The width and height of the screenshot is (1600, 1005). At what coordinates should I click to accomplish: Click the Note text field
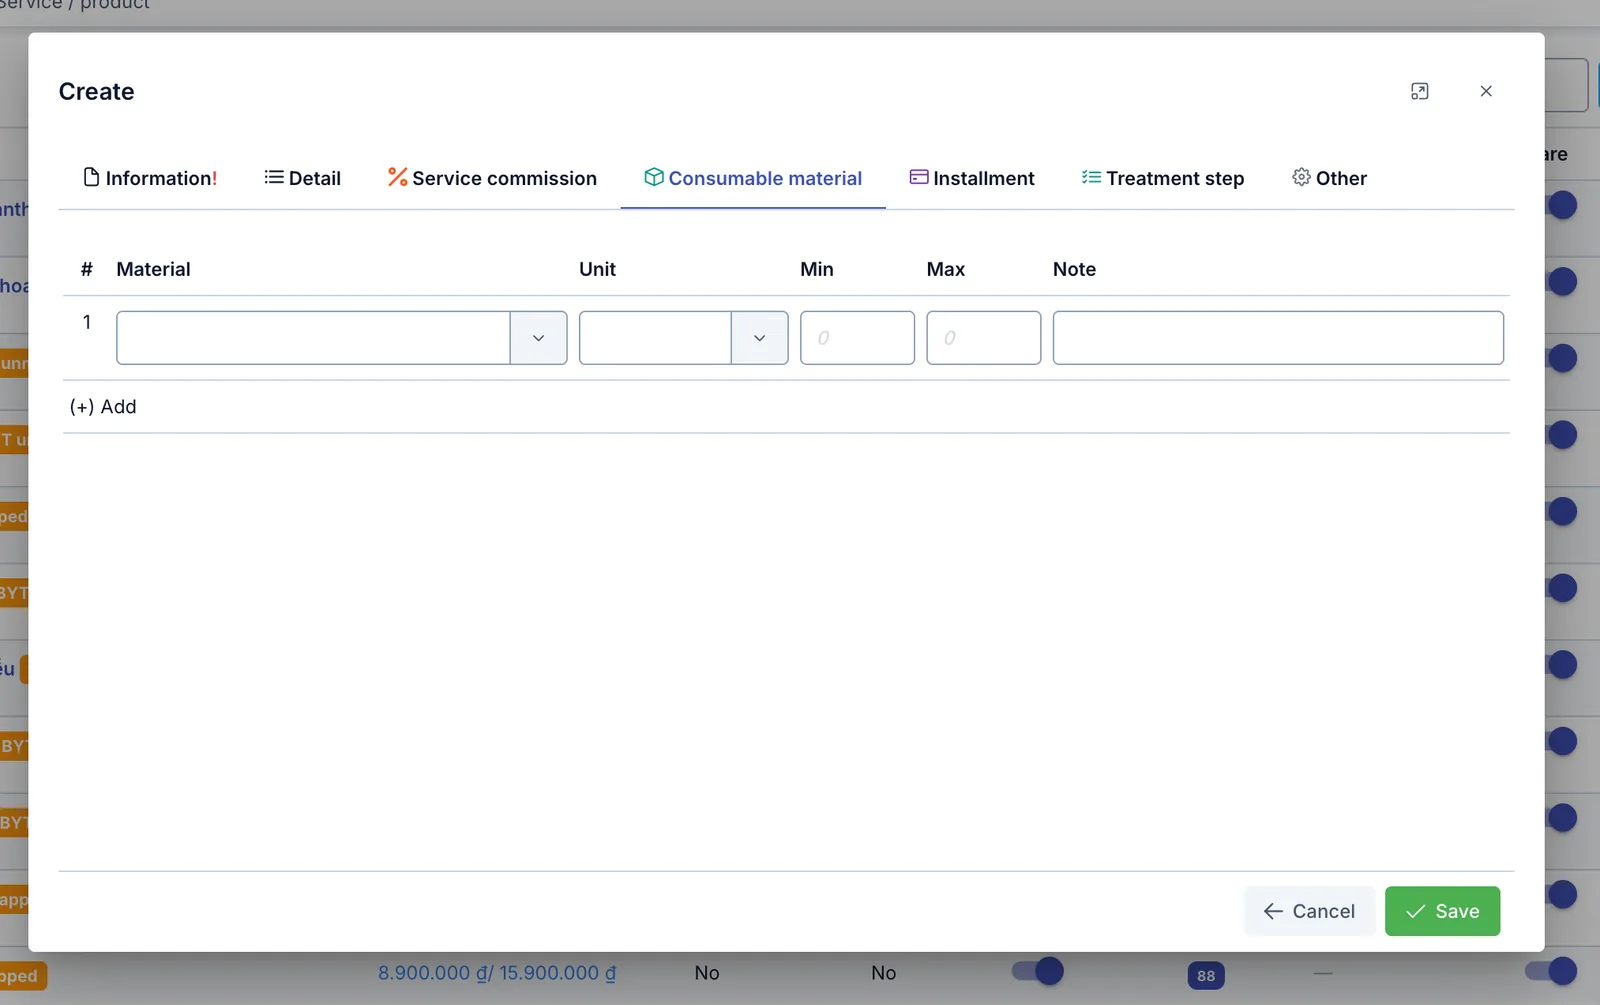tap(1278, 338)
